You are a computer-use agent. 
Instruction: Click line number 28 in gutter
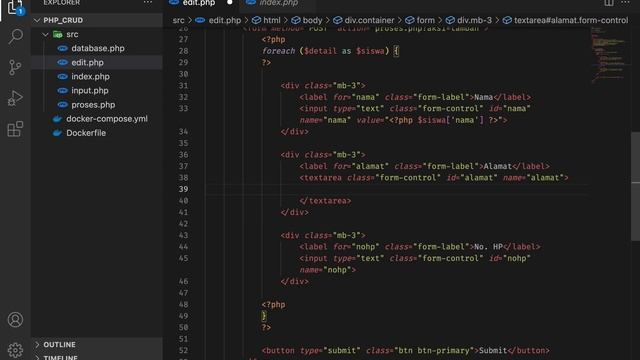click(x=183, y=51)
